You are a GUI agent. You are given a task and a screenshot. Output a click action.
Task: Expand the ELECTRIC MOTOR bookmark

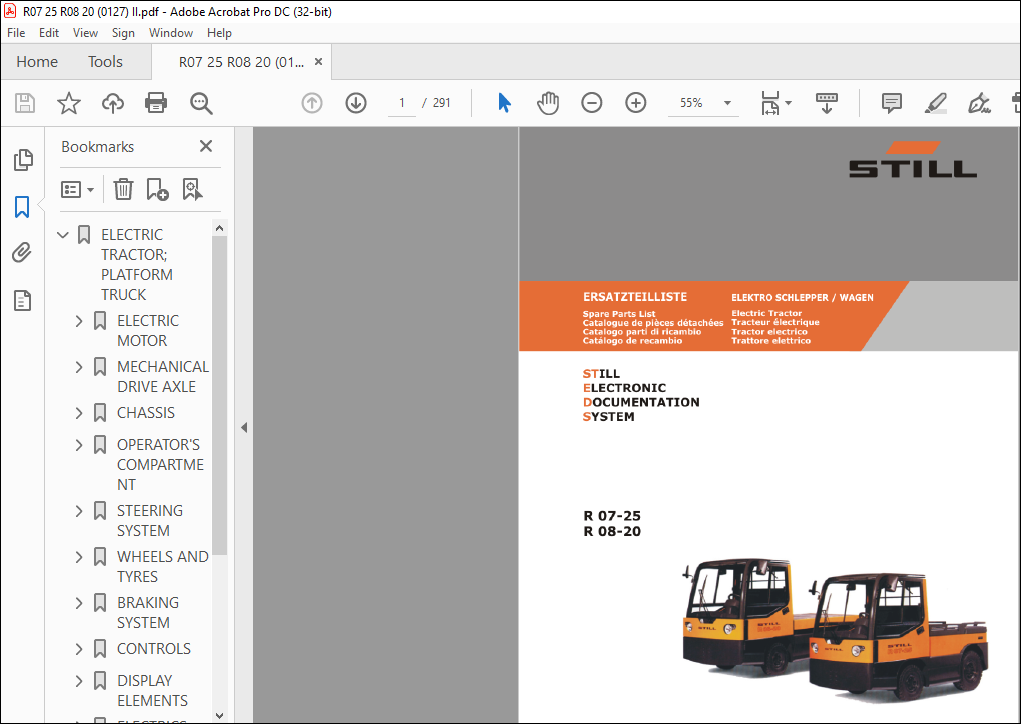[x=79, y=321]
